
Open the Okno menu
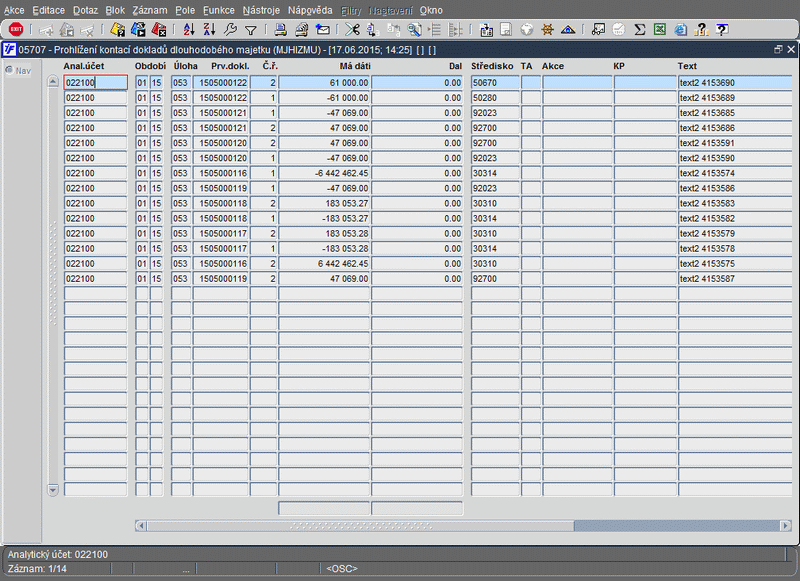[x=431, y=10]
